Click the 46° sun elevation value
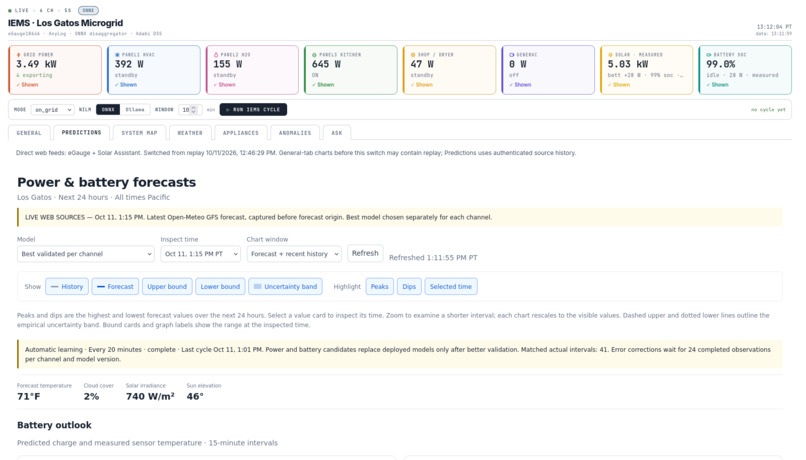 tap(195, 396)
